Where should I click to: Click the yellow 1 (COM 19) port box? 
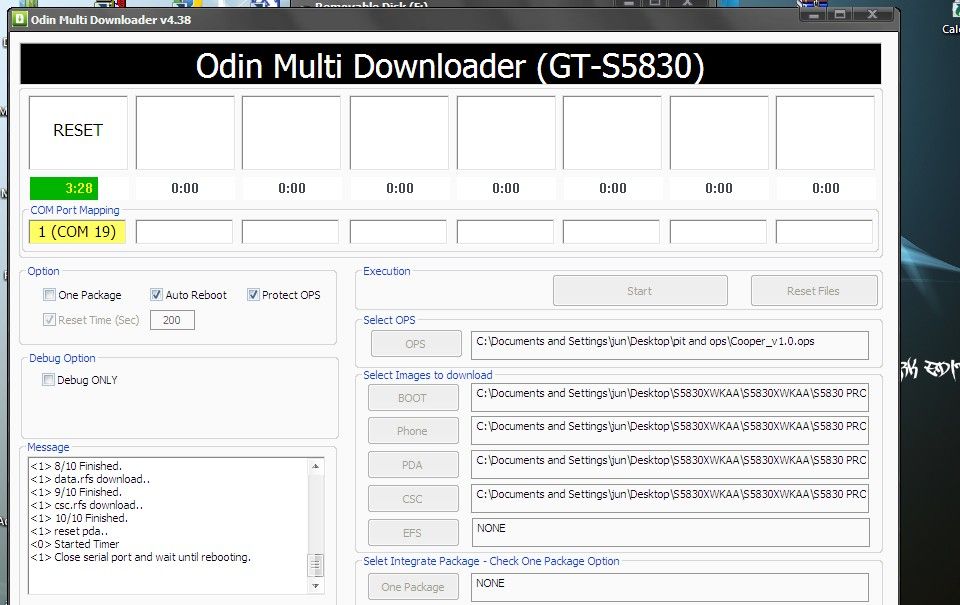(x=77, y=231)
